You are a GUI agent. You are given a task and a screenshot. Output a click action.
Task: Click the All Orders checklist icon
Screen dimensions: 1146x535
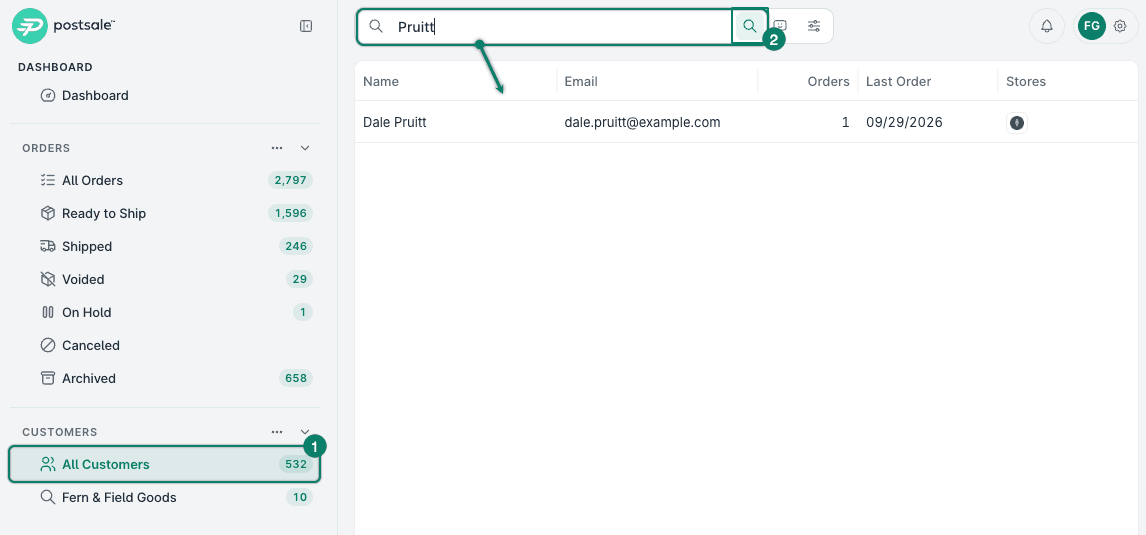48,181
